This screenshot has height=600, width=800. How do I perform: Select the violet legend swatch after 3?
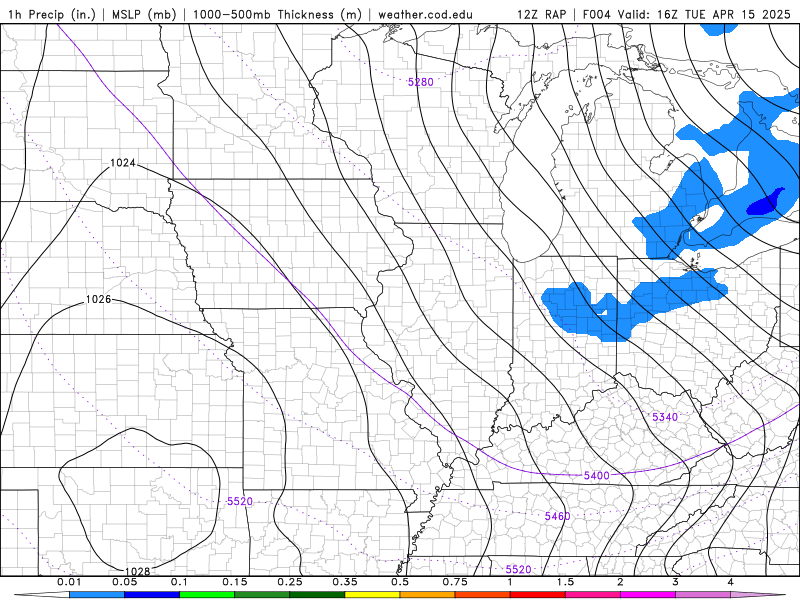[703, 595]
